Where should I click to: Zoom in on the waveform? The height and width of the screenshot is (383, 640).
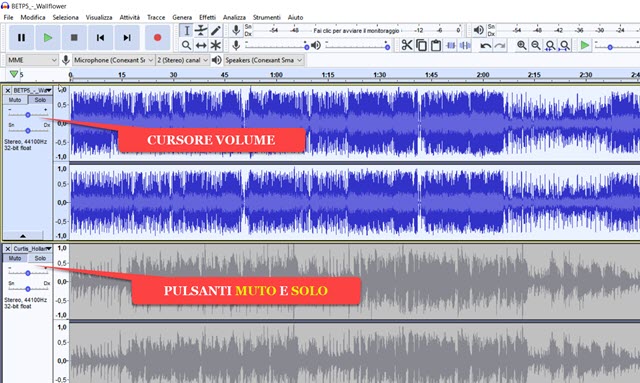(x=521, y=45)
